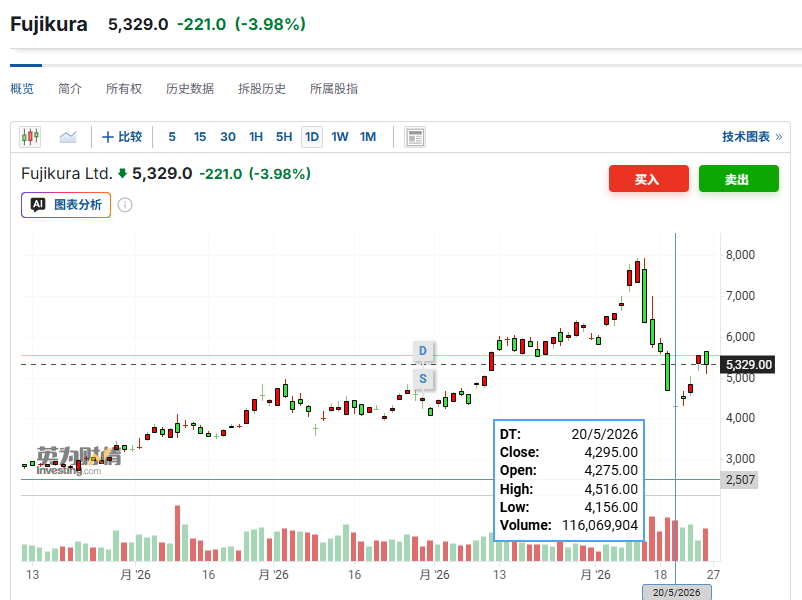The height and width of the screenshot is (600, 802).
Task: Select the 15 minute interval
Action: click(x=199, y=137)
